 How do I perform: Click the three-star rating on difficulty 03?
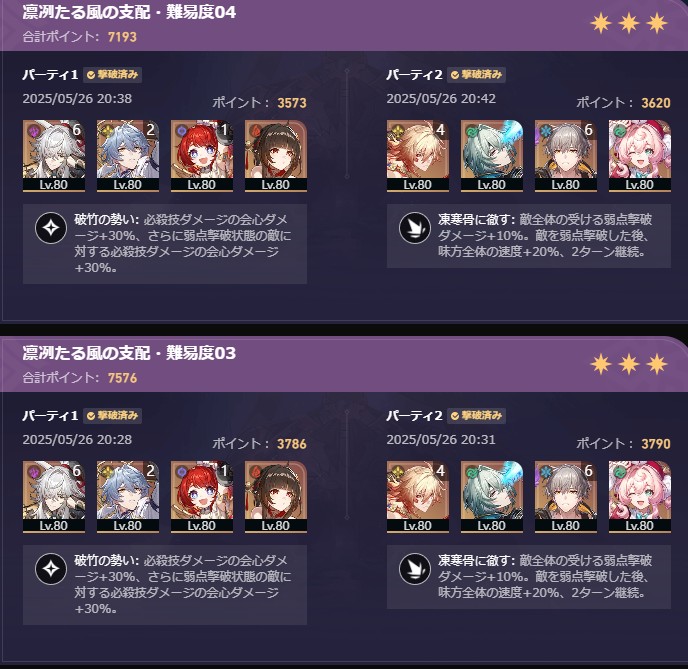[628, 364]
